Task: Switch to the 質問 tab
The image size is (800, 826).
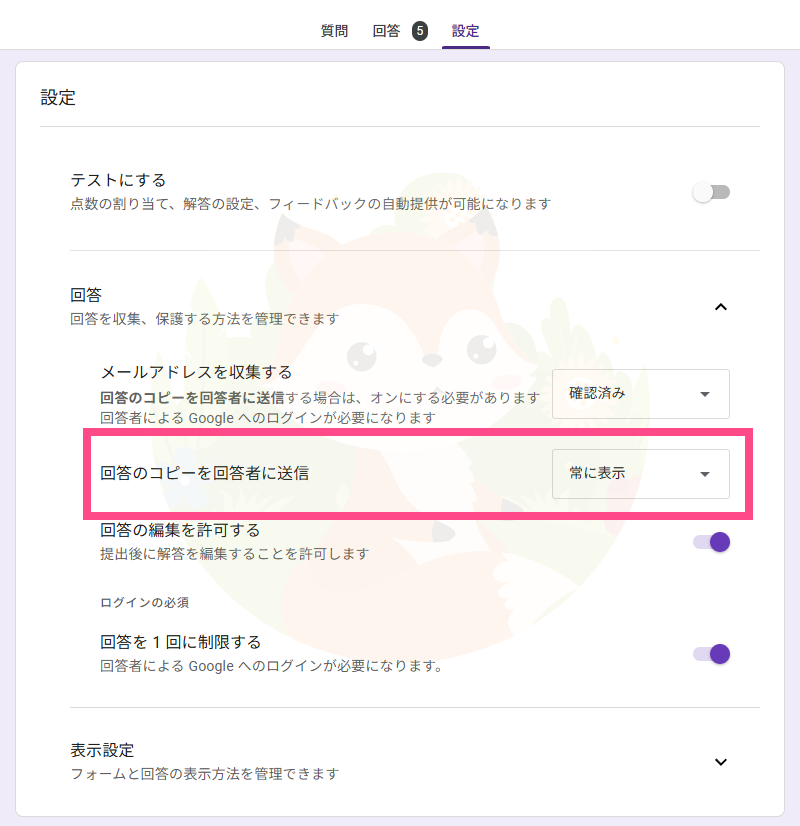Action: coord(333,31)
